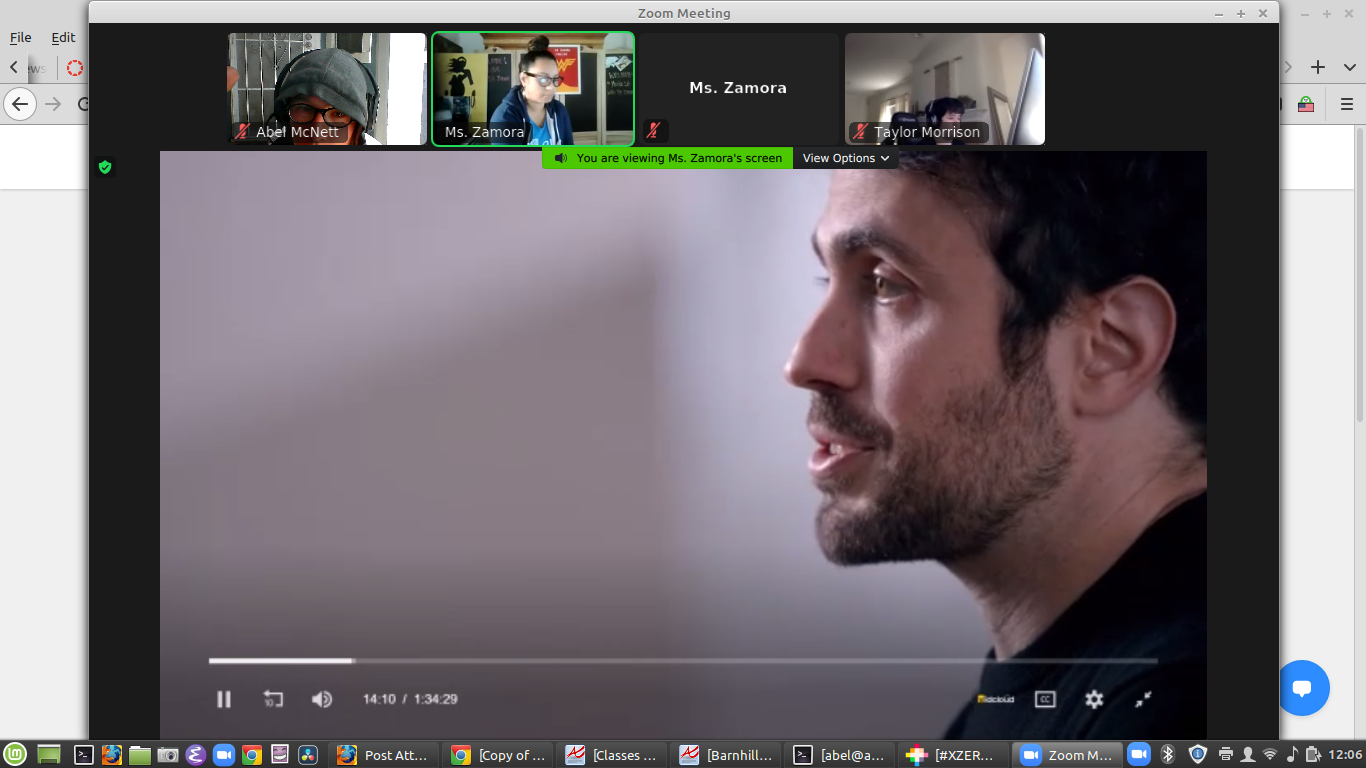The image size is (1366, 768).
Task: Launch Terminal from the panel launcher
Action: (x=85, y=755)
